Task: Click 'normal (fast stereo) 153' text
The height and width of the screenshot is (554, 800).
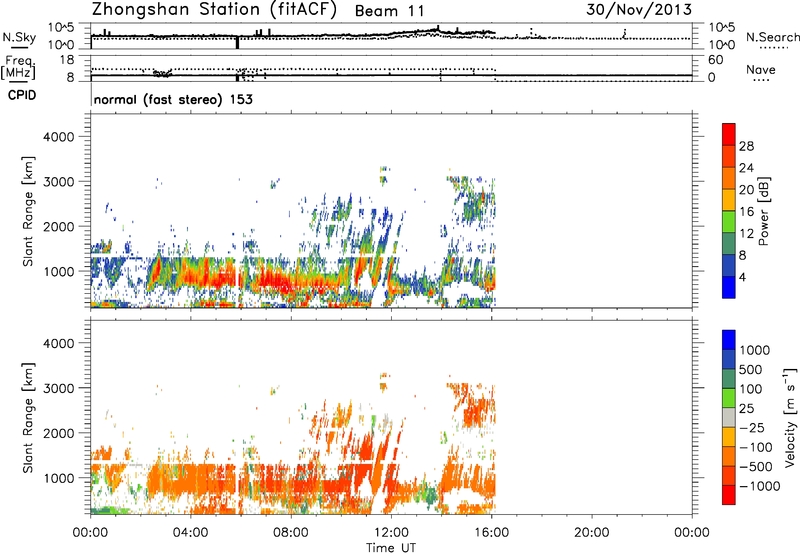Action: click(x=173, y=99)
